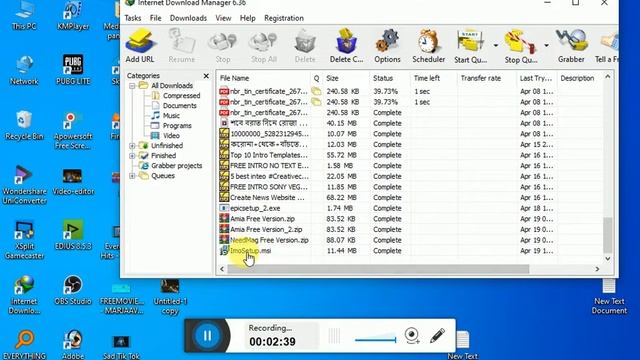Viewport: 640px width, 360px height.
Task: Click the Stop Queue toolbar icon
Action: (x=521, y=46)
